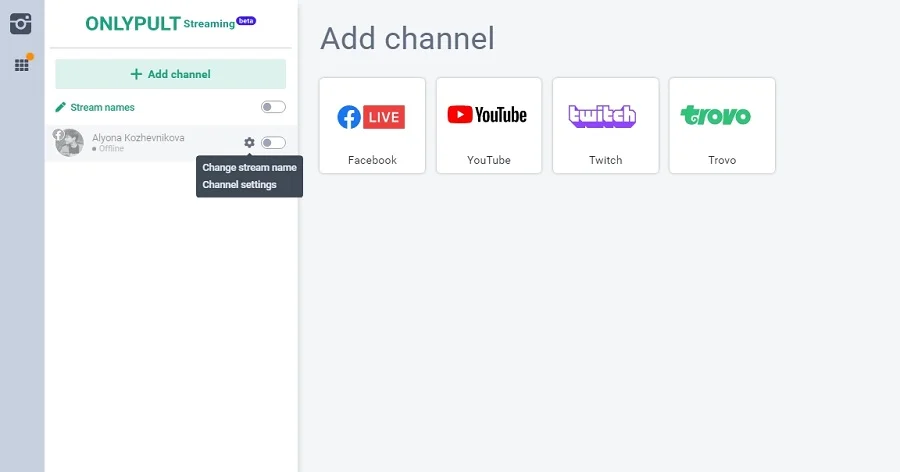Select the Trovo logo card

pos(721,125)
